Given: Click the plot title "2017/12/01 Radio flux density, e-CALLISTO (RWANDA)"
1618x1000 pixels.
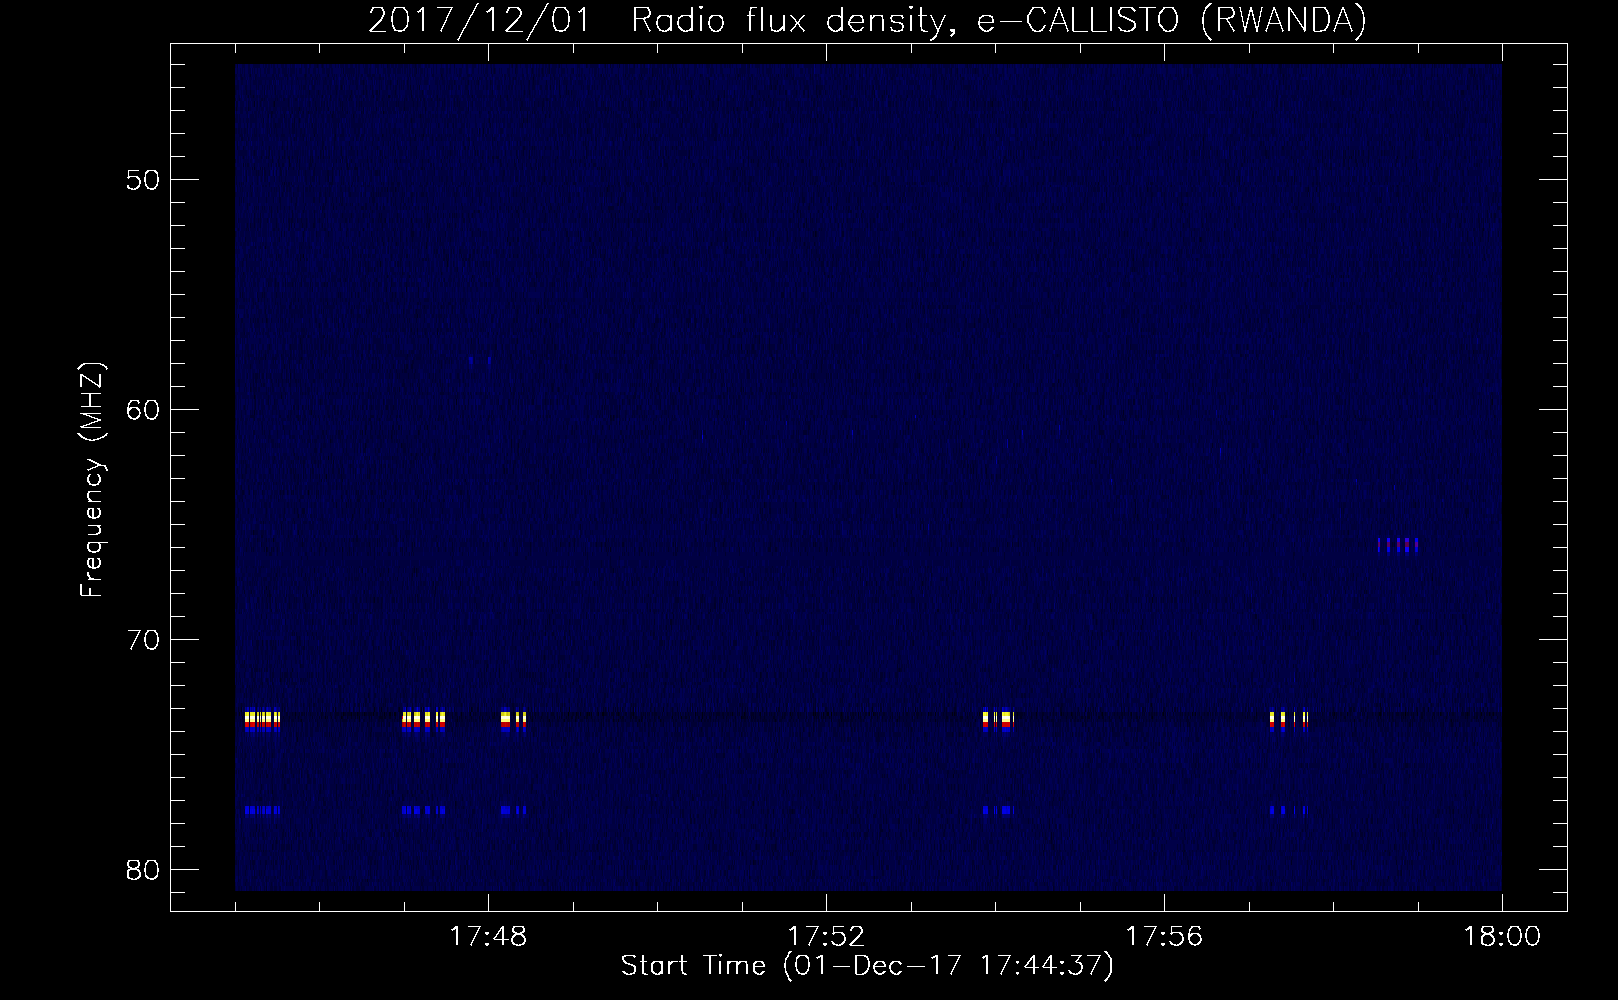Looking at the screenshot, I should (867, 20).
